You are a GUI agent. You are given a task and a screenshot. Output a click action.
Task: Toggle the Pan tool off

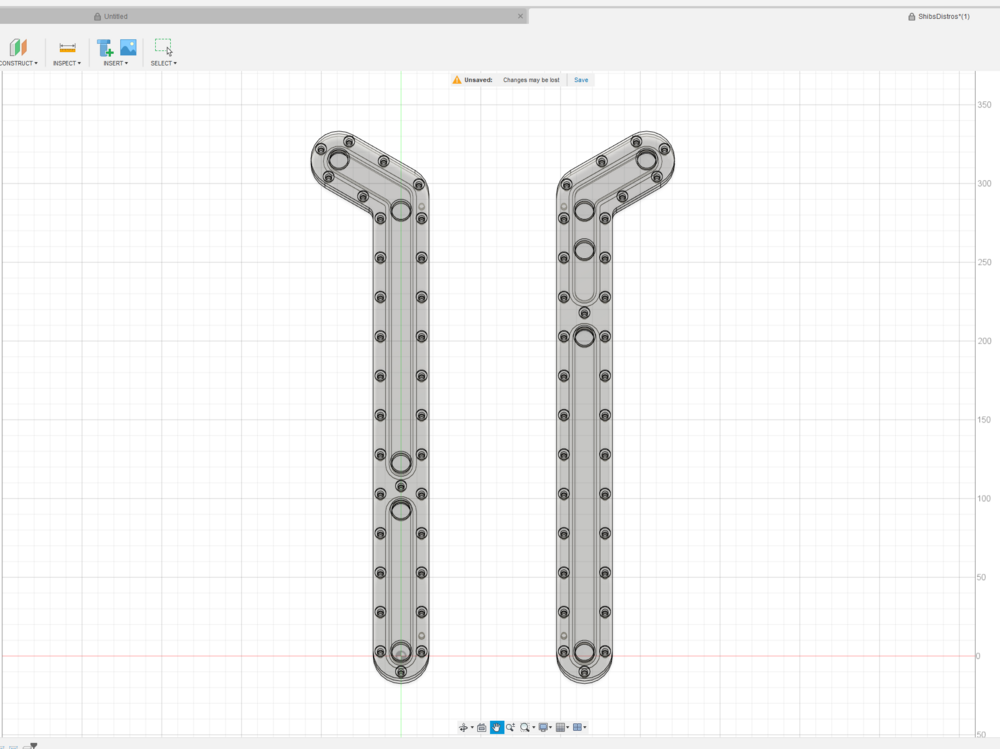[x=495, y=727]
